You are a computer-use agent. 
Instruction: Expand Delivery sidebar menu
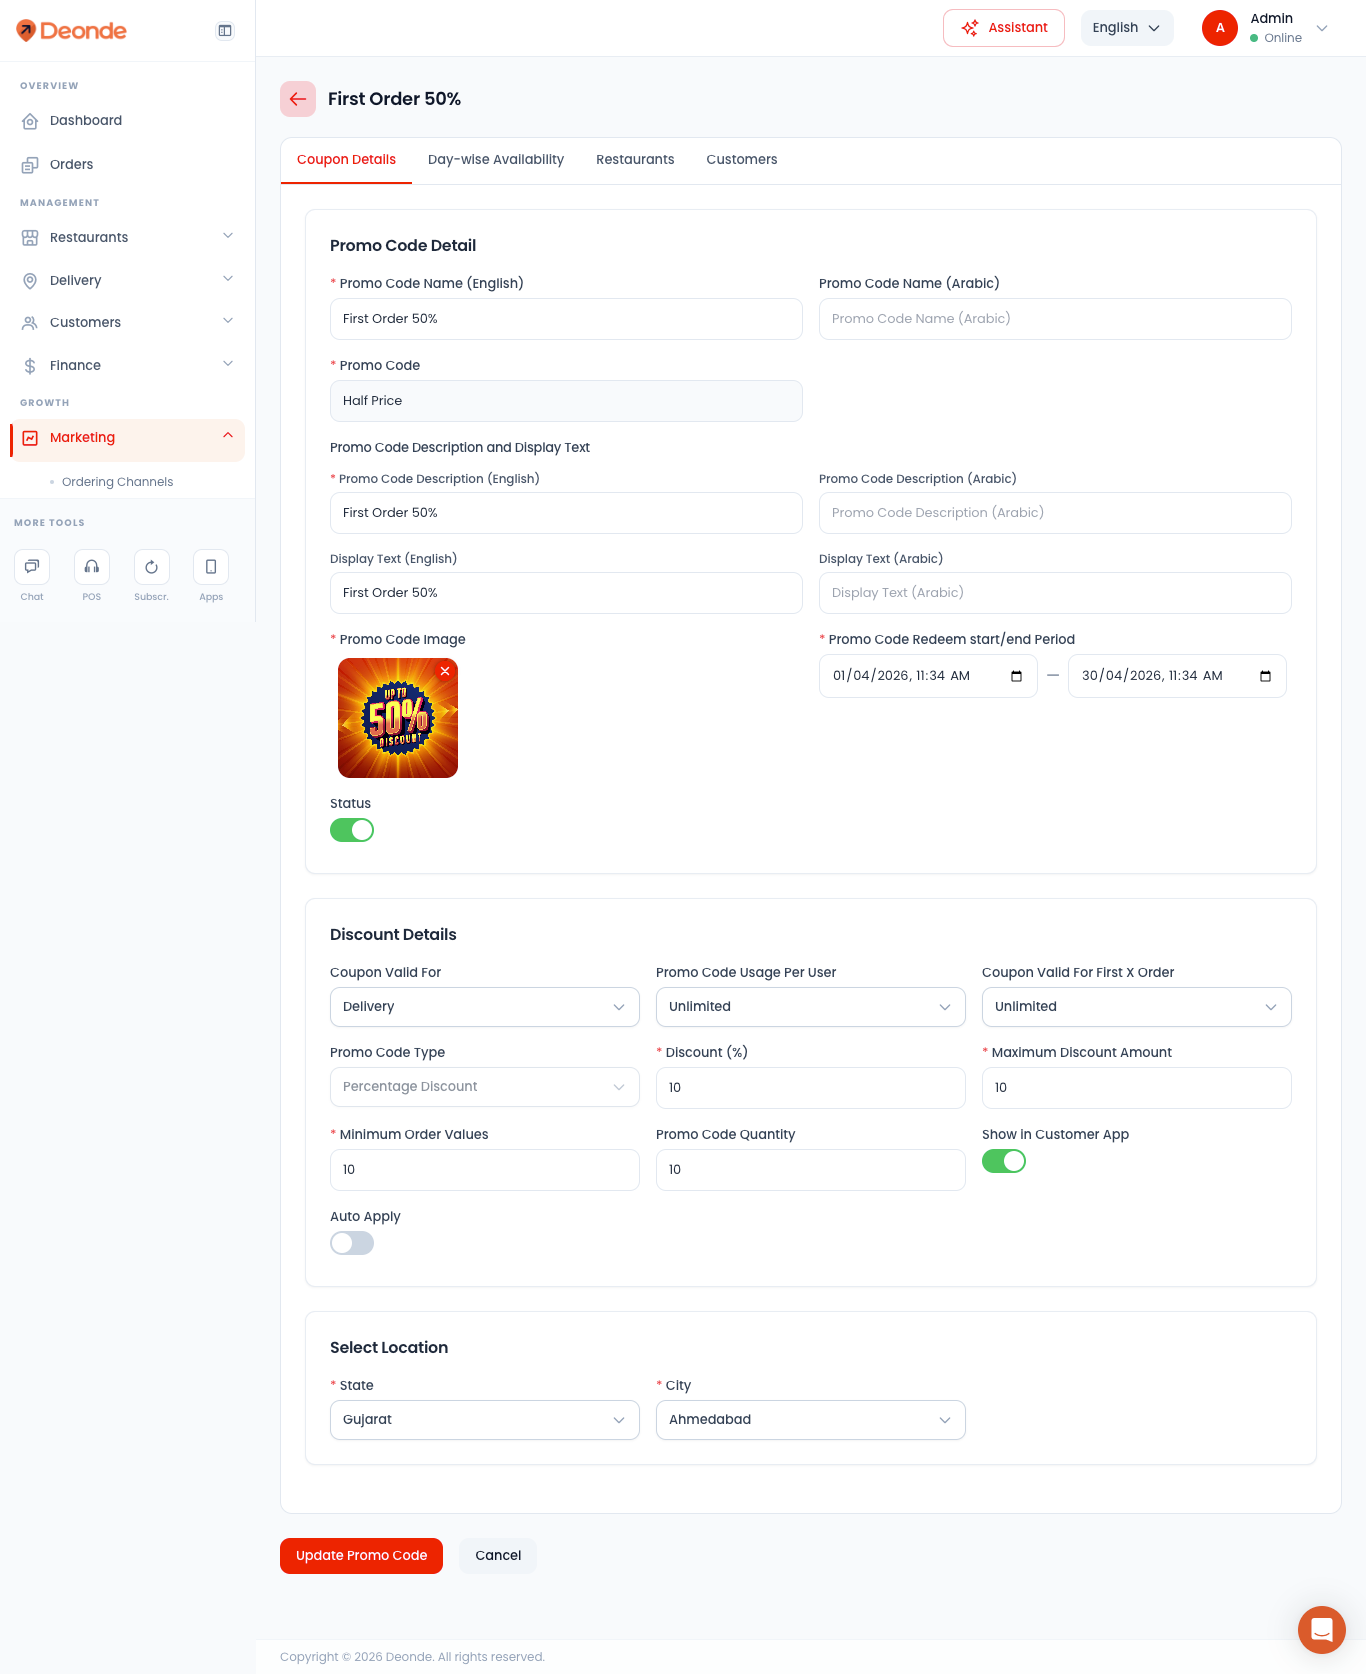[127, 280]
